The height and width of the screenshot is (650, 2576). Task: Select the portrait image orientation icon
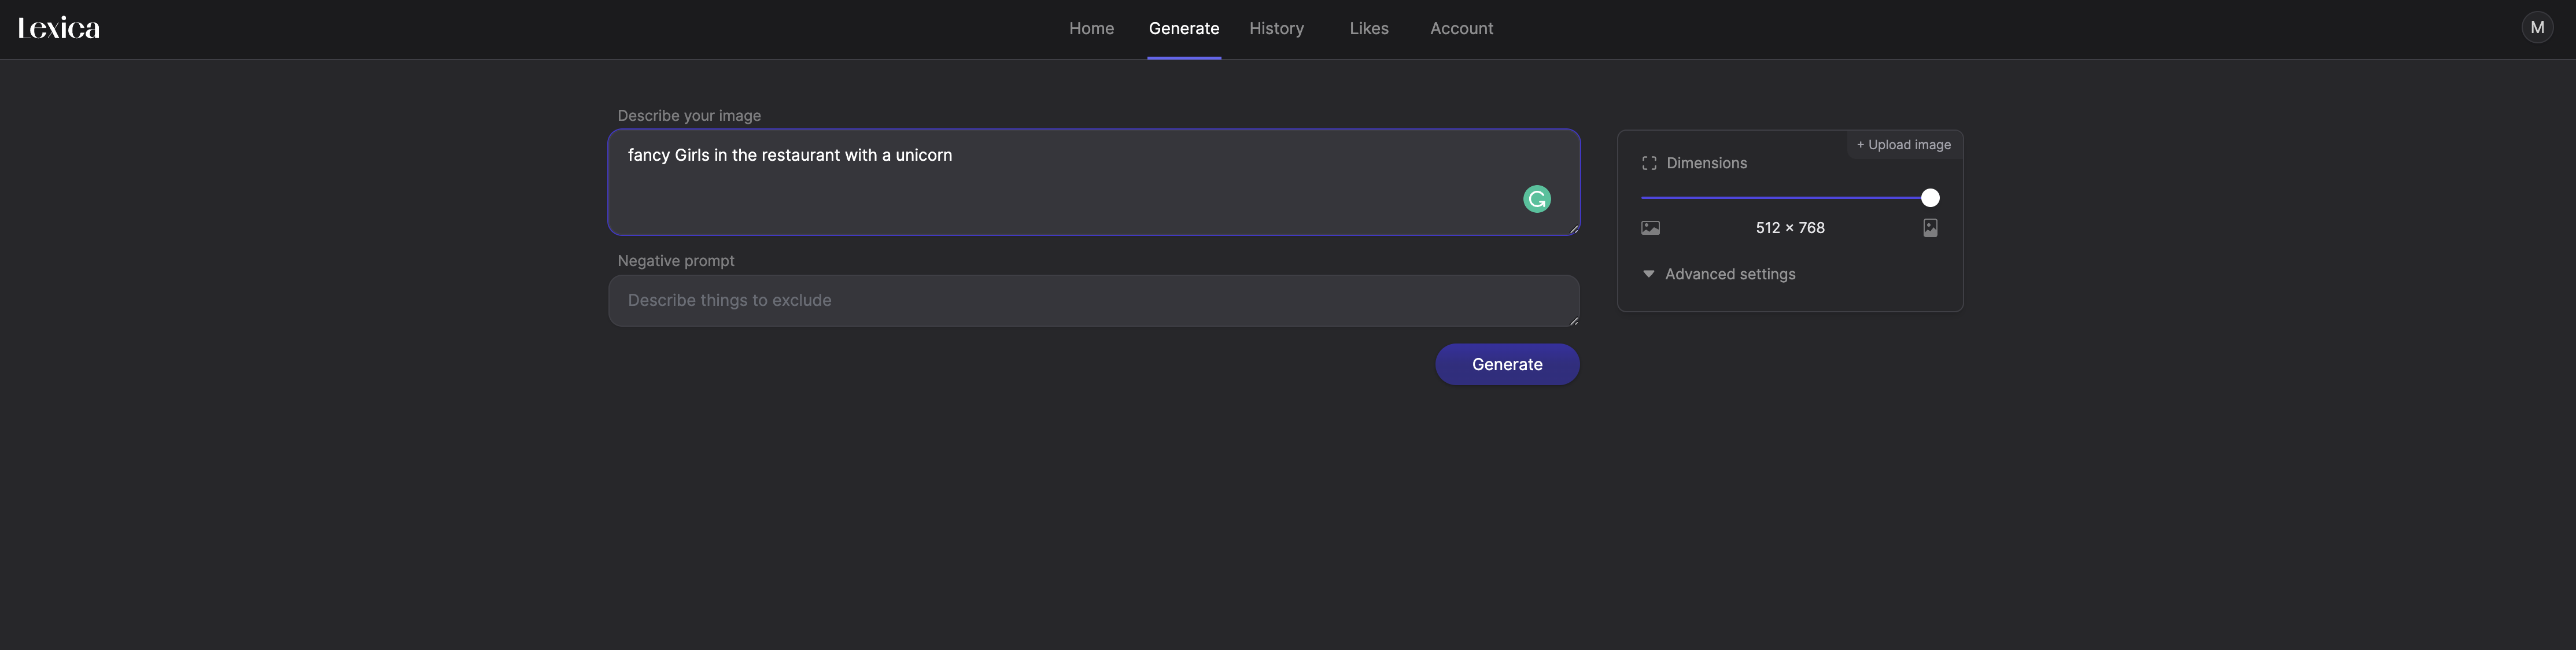1930,228
